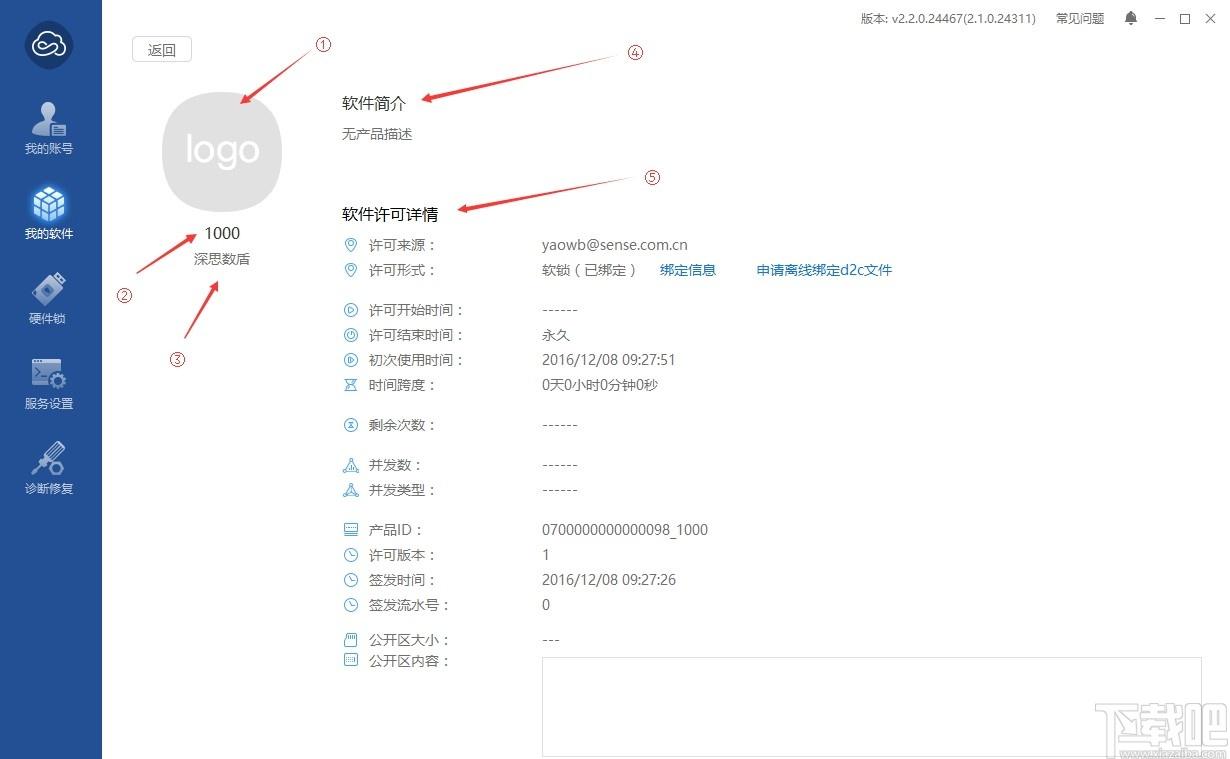
Task: Click clock icon beside 签发时间
Action: coord(351,580)
